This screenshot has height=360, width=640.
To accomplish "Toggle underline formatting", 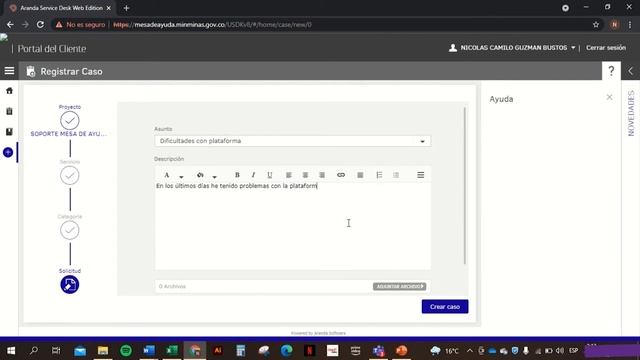I will point(269,175).
